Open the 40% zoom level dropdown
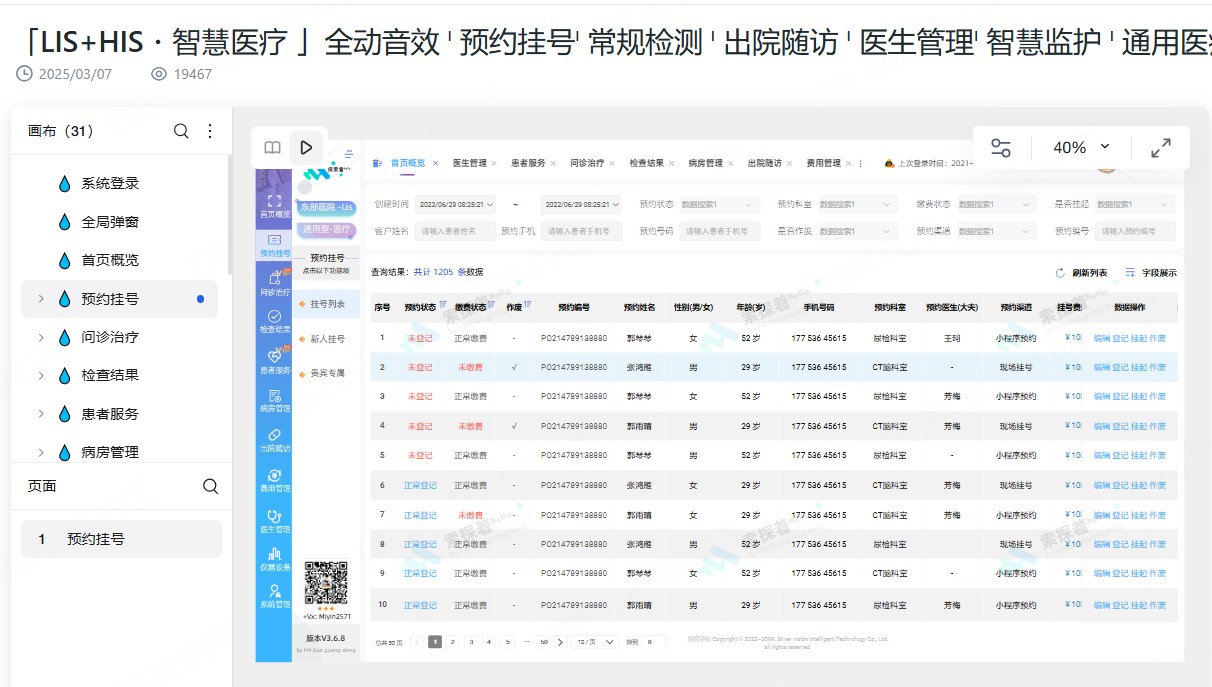The width and height of the screenshot is (1212, 687). click(1083, 148)
